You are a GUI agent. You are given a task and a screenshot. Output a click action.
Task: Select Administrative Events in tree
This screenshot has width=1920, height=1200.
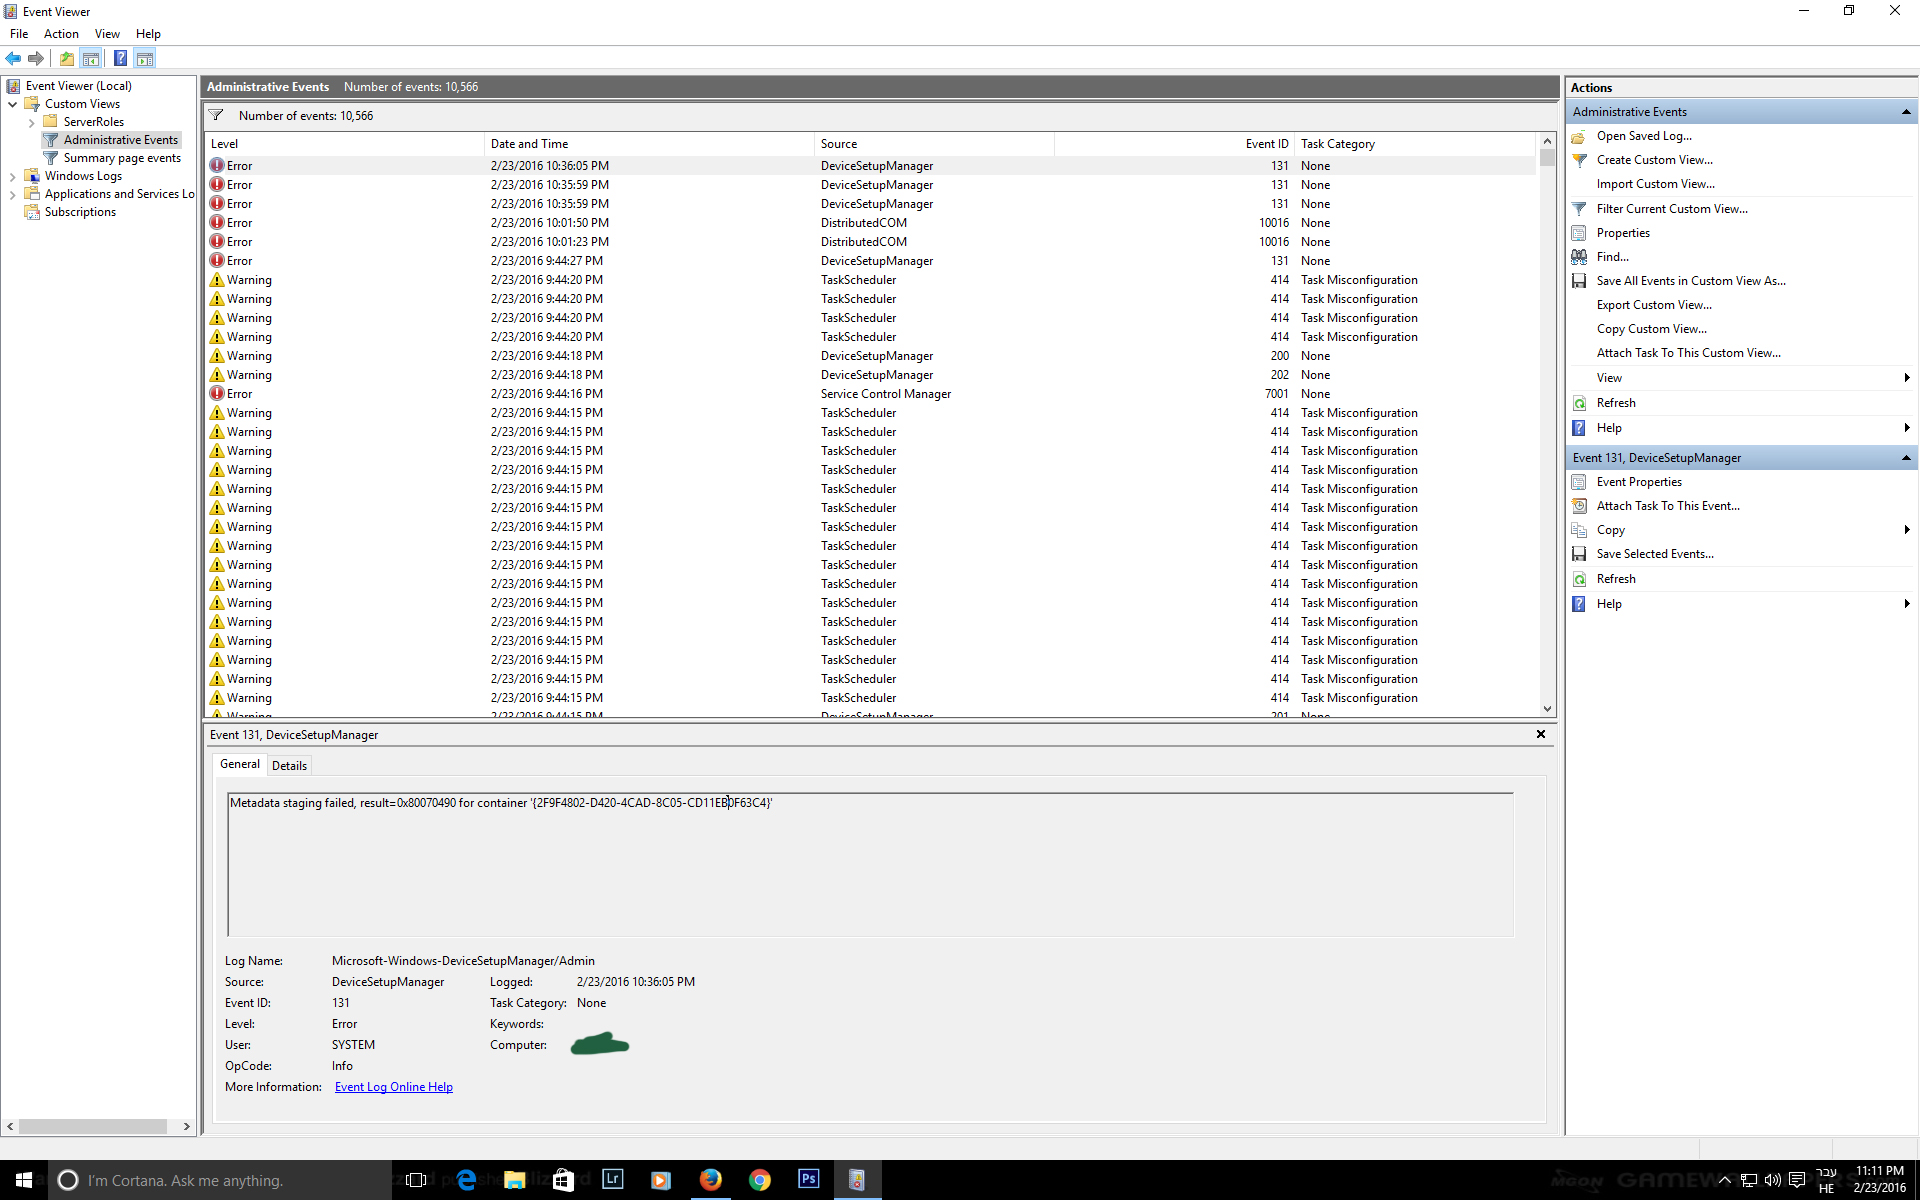pos(120,140)
